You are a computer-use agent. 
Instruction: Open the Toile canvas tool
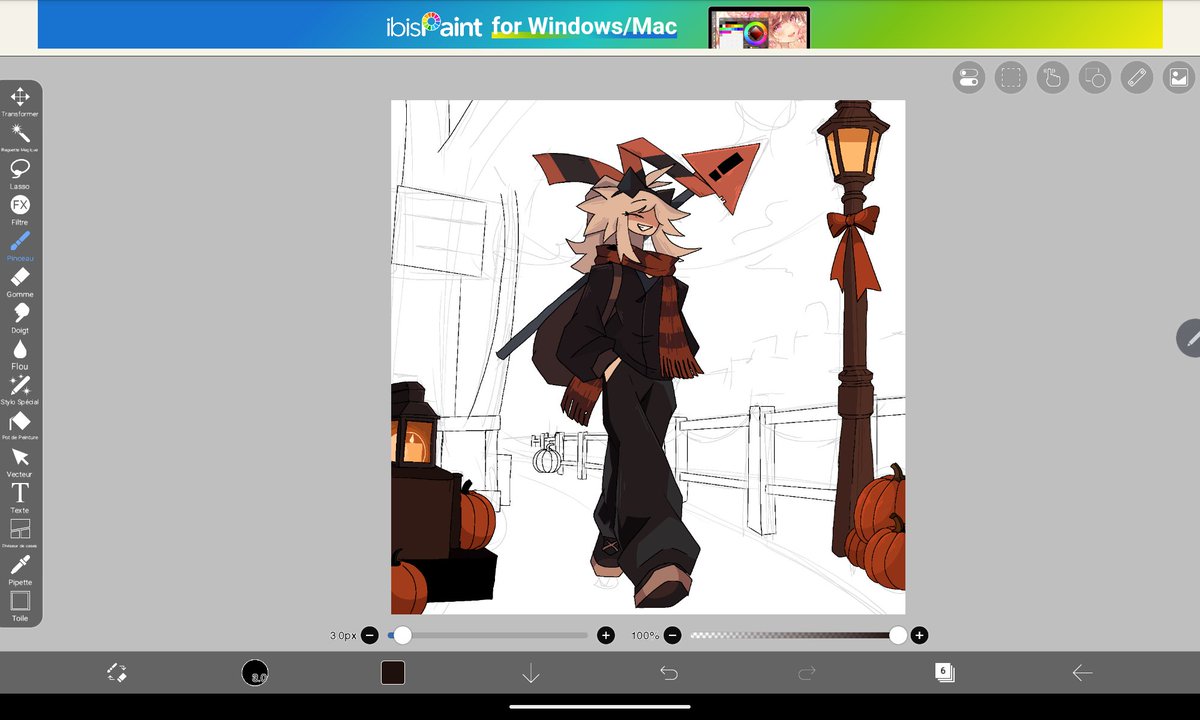(x=20, y=606)
